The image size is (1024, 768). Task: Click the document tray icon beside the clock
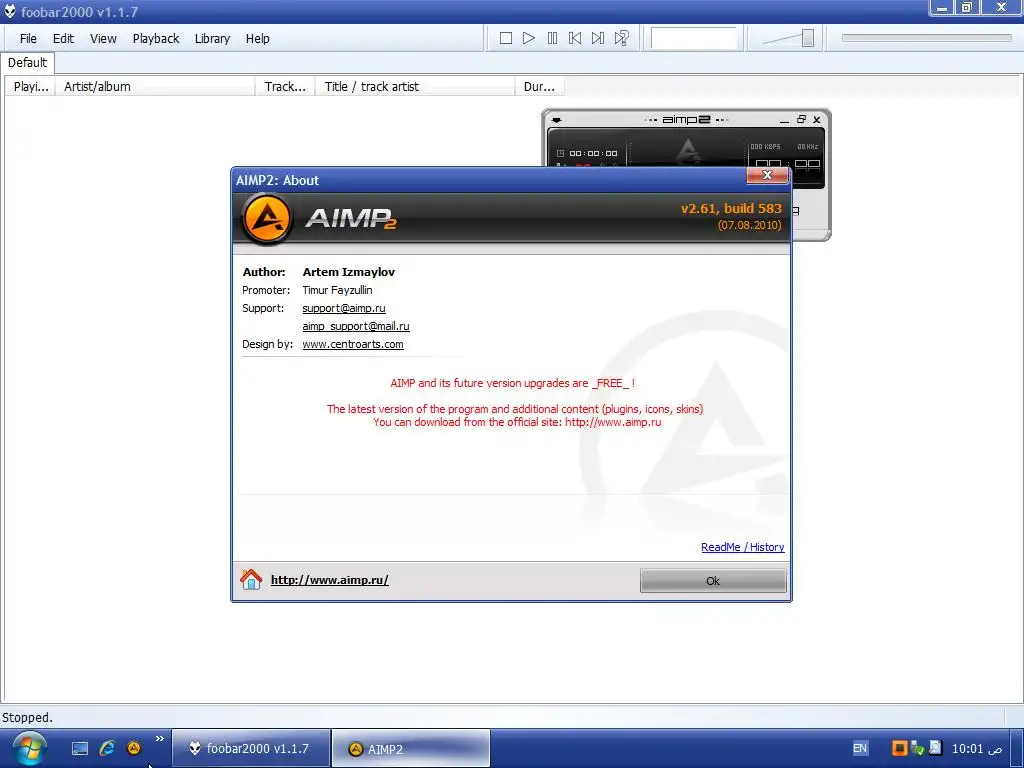(x=935, y=748)
